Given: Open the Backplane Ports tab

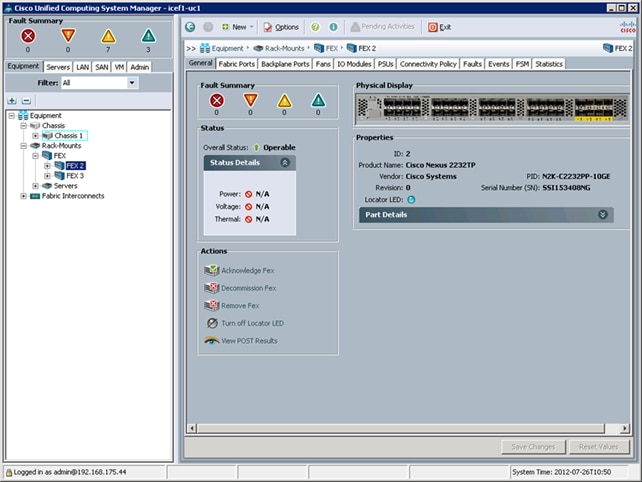Looking at the screenshot, I should pos(285,64).
